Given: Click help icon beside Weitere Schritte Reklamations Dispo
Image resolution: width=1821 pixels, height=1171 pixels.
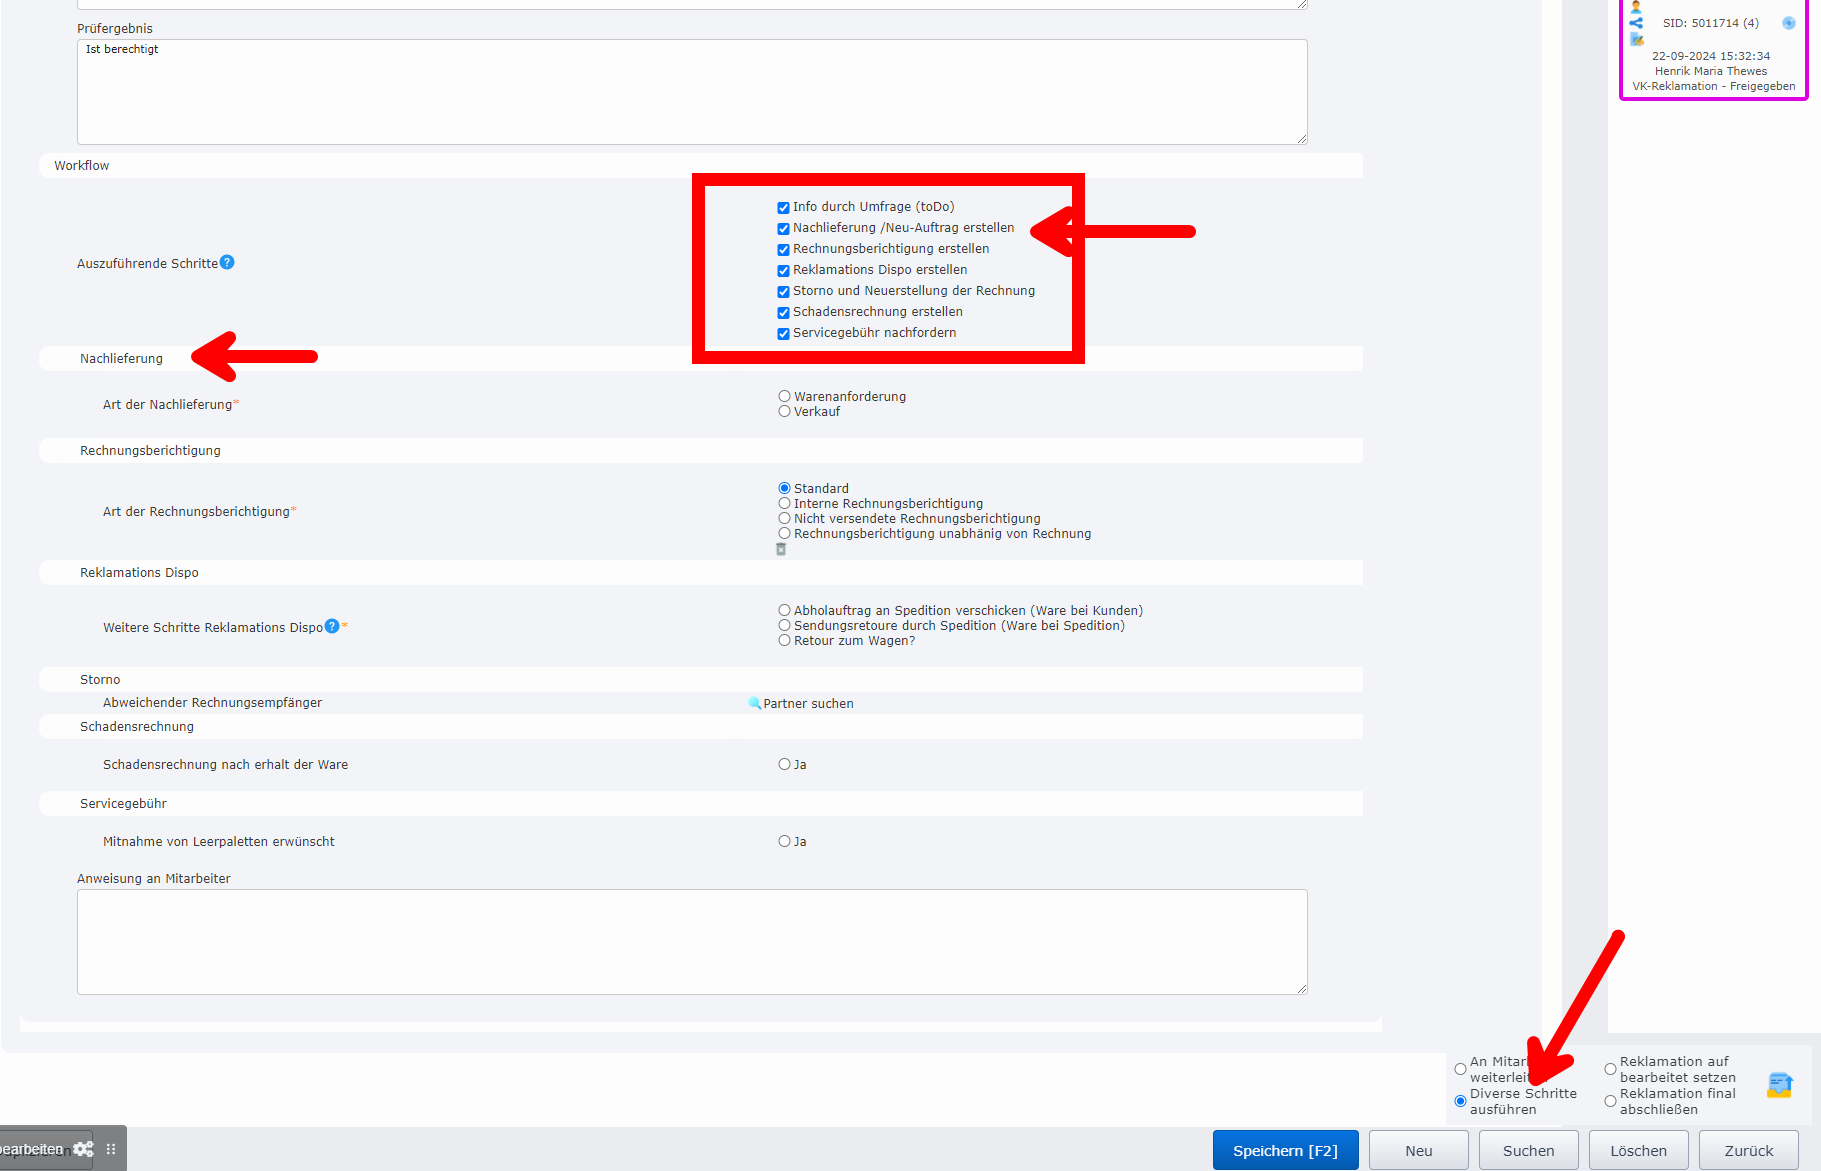Looking at the screenshot, I should coord(332,626).
